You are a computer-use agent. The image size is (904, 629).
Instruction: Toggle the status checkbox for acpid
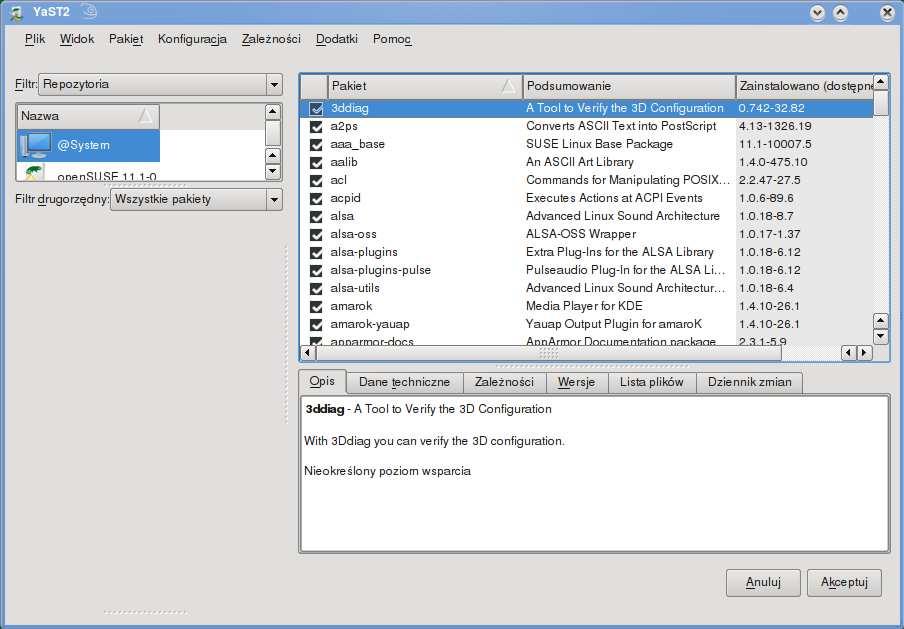click(316, 198)
